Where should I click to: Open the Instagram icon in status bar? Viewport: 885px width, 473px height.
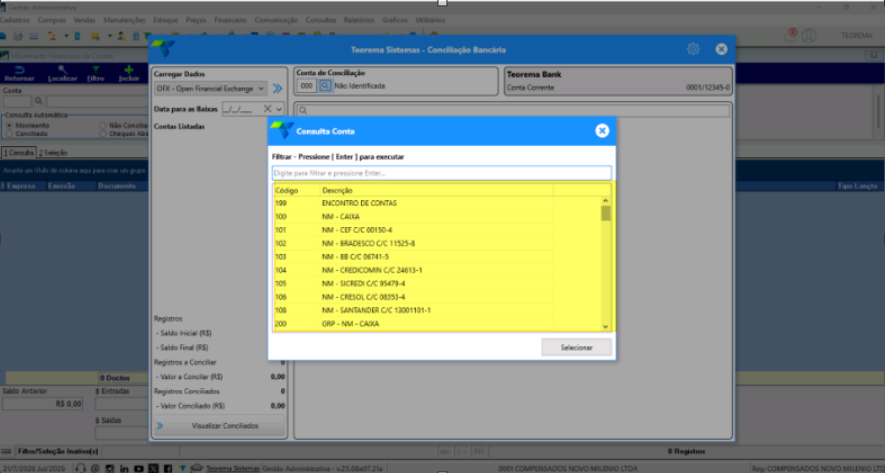point(109,468)
